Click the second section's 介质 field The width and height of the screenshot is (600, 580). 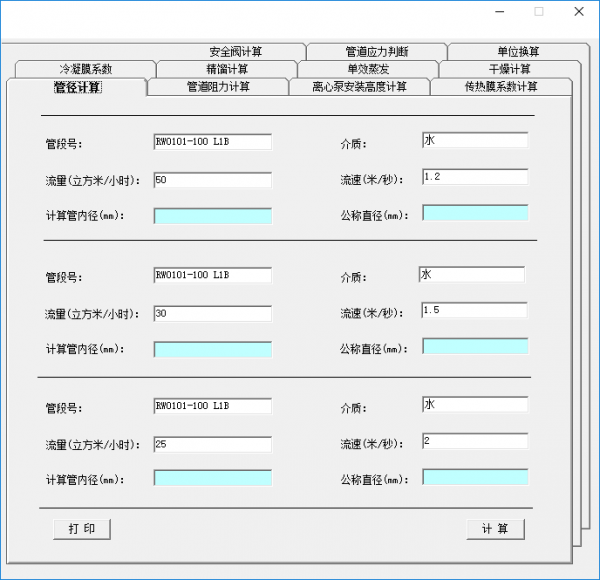[472, 274]
